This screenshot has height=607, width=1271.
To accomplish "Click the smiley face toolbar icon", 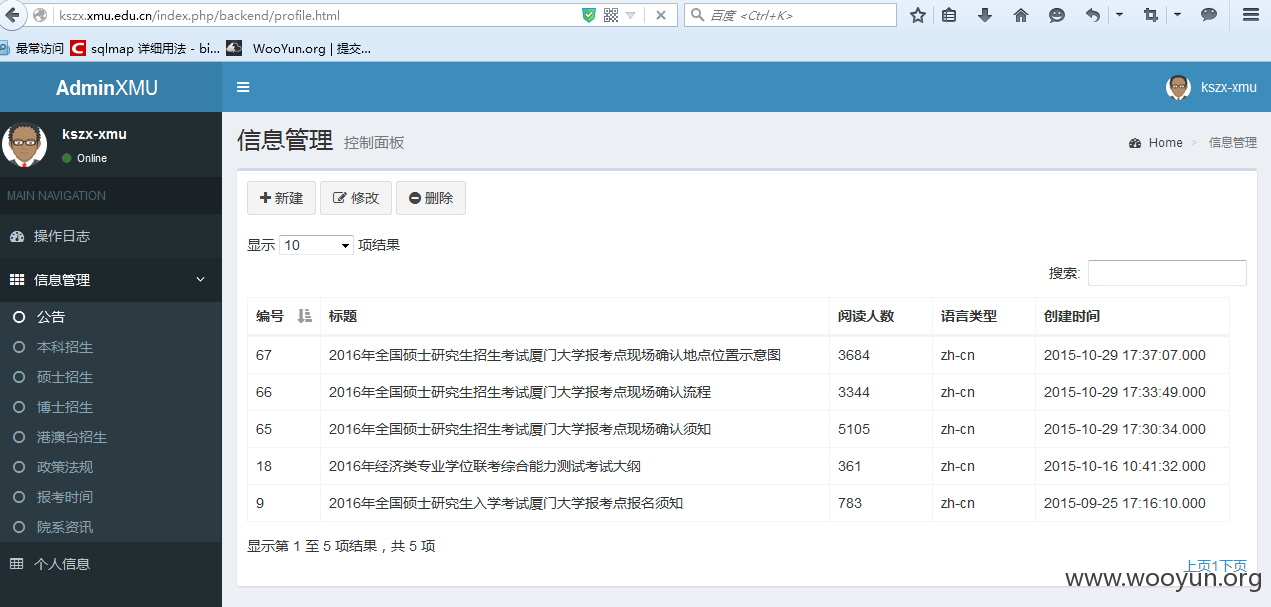I will [x=1057, y=15].
